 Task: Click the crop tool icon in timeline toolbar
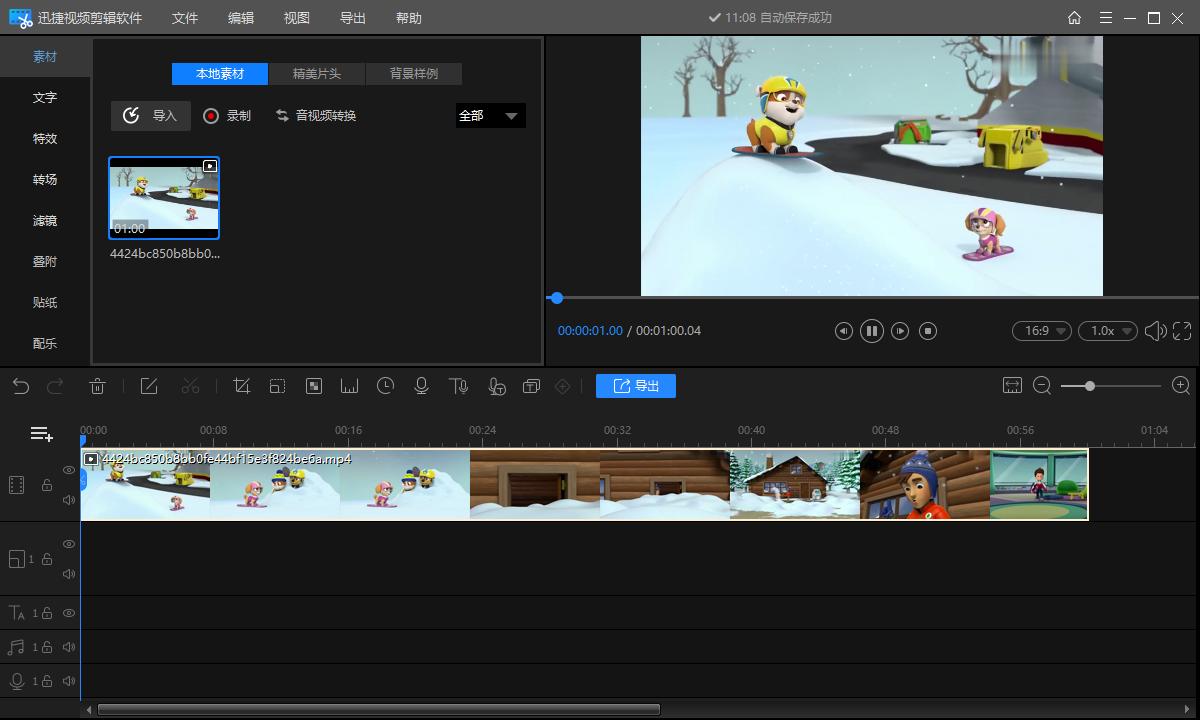point(241,386)
